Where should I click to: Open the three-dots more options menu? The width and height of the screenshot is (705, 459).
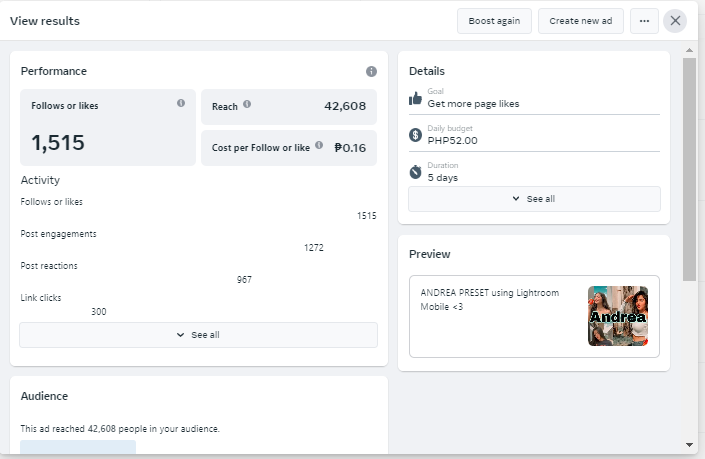click(645, 21)
